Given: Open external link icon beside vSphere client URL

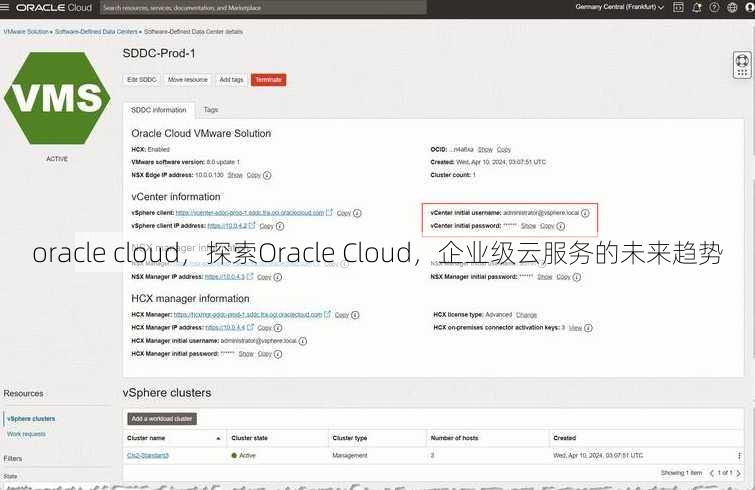Looking at the screenshot, I should 329,212.
